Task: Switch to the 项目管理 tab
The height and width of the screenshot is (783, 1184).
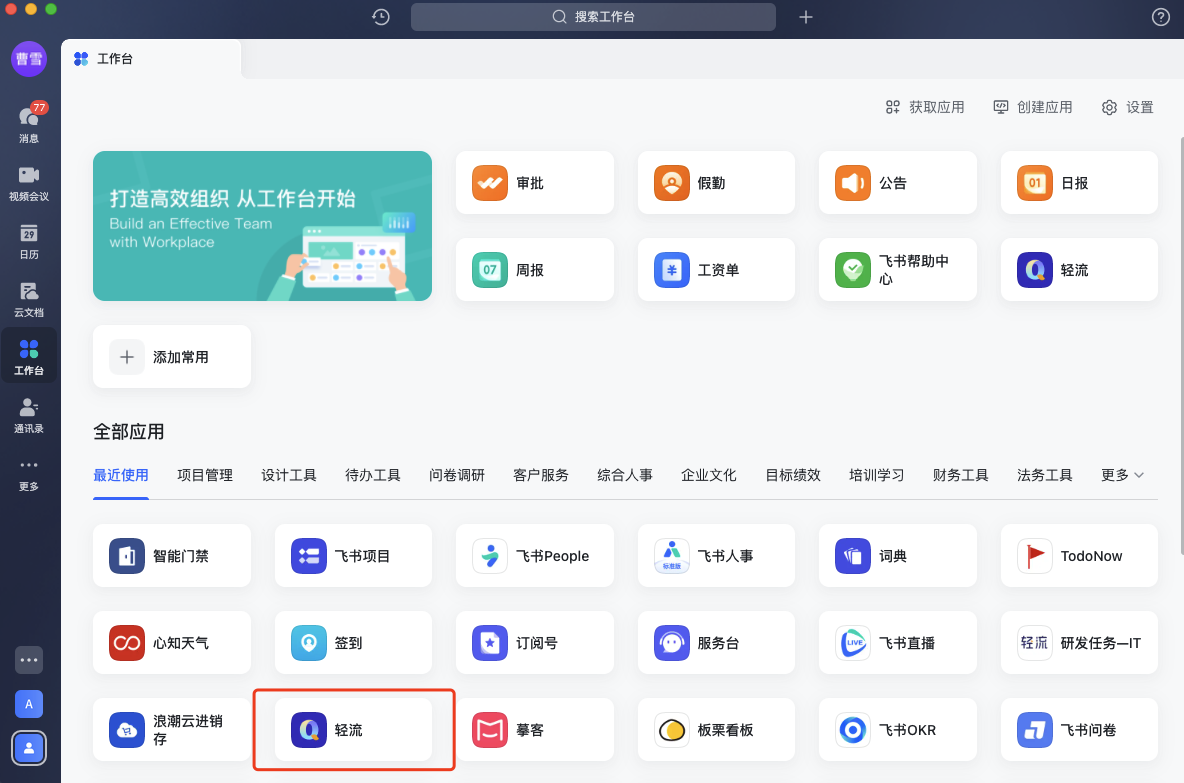Action: click(205, 475)
